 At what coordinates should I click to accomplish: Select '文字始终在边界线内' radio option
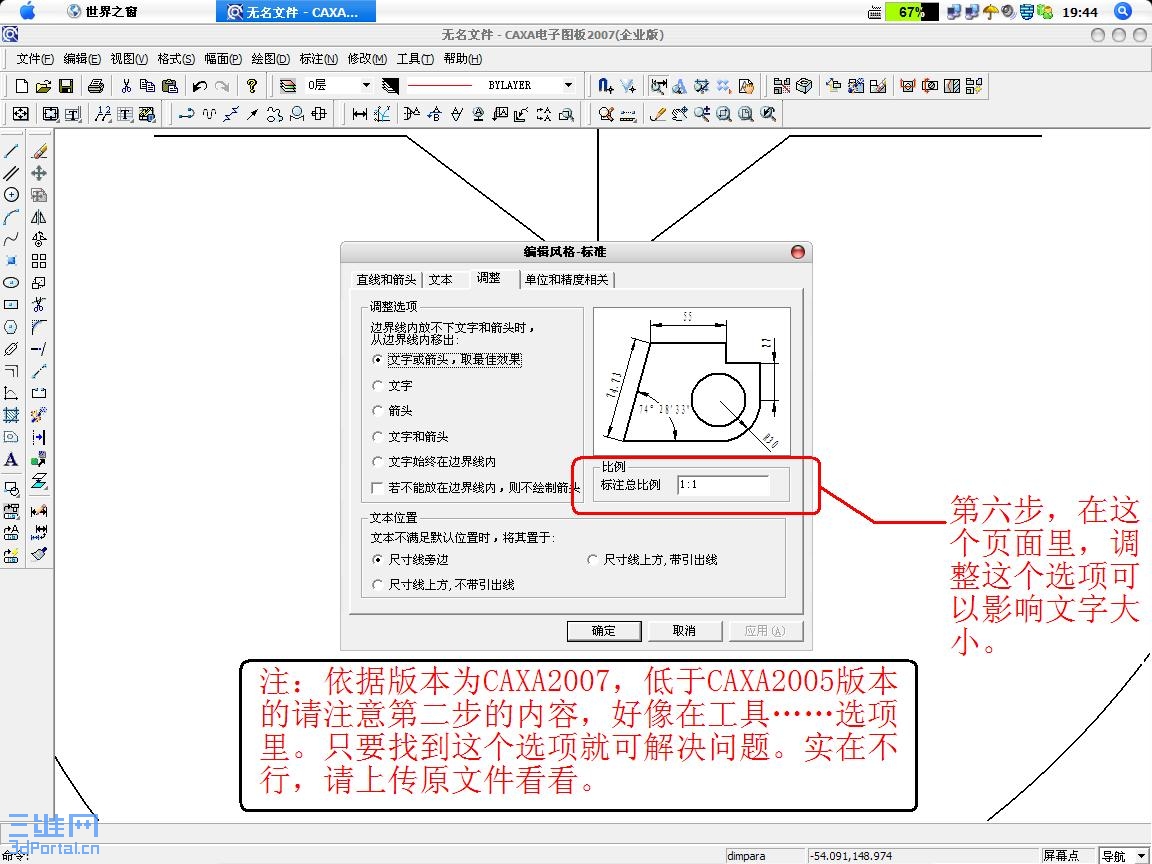coord(434,461)
